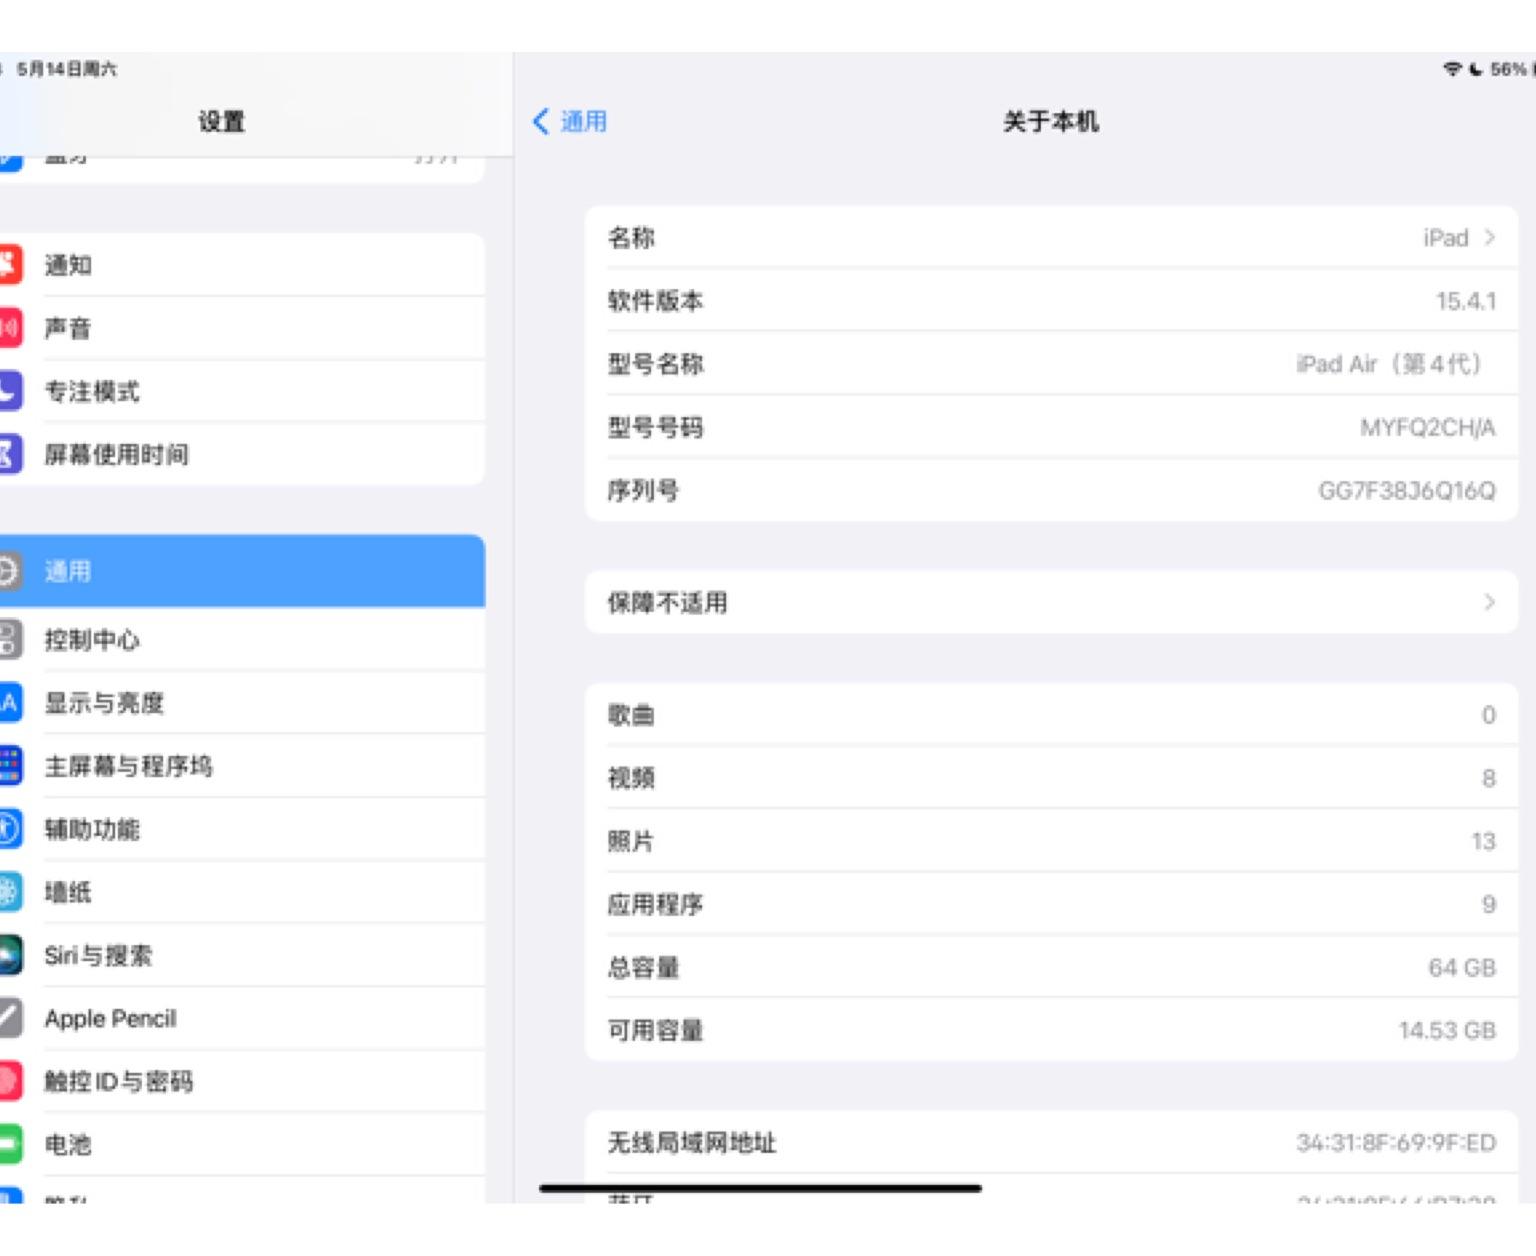
Task: Open the 电池 battery icon
Action: click(x=9, y=1144)
